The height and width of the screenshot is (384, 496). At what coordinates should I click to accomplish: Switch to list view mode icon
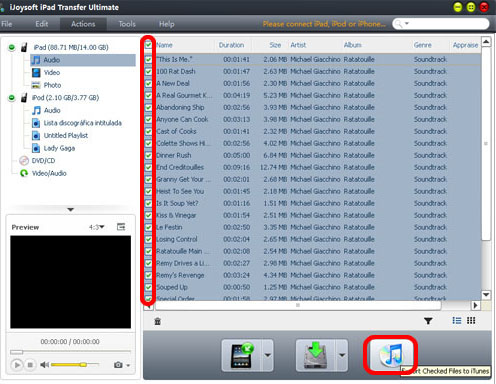pos(457,321)
